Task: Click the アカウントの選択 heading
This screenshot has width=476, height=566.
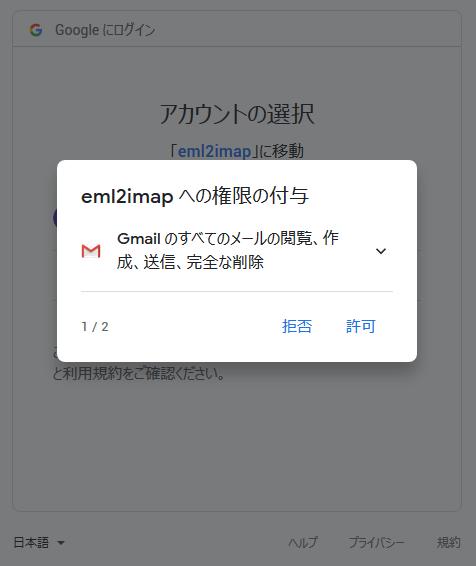Action: pos(237,114)
